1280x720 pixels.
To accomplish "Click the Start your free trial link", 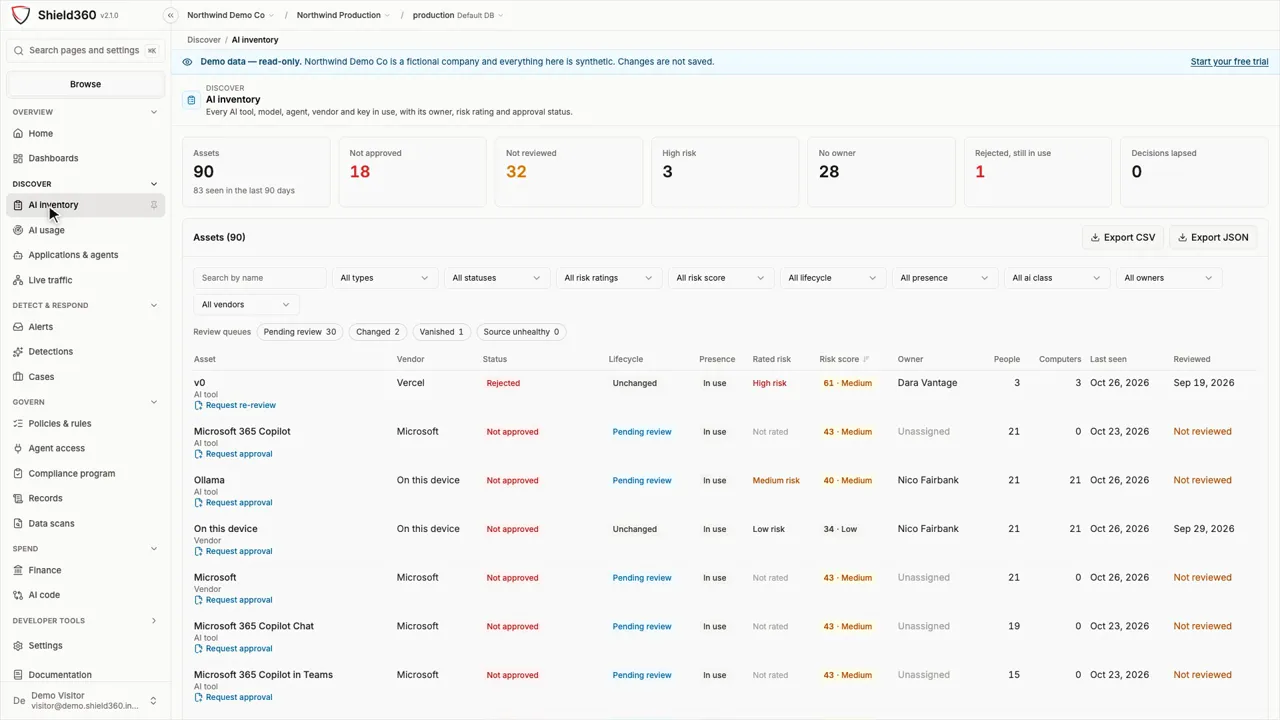I will [x=1230, y=62].
